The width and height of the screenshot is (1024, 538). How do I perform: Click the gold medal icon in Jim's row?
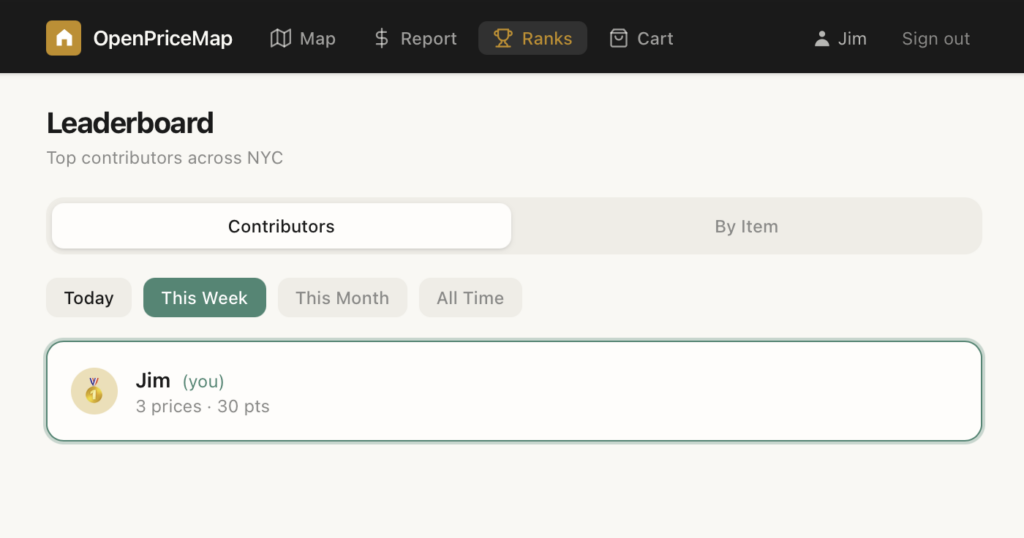[x=94, y=391]
